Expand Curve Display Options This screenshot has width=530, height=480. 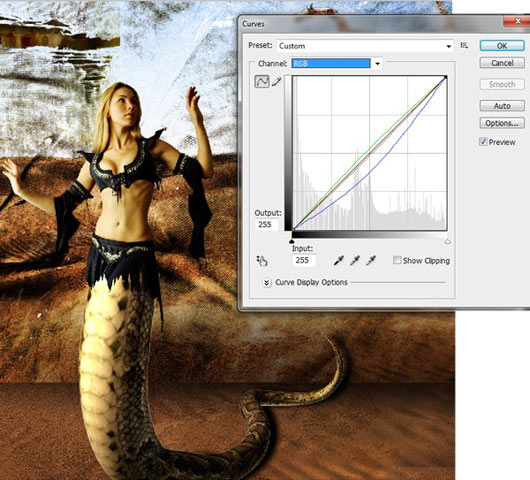(x=266, y=283)
